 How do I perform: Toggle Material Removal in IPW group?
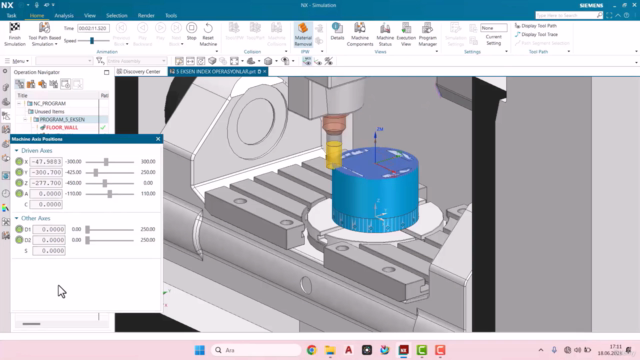coord(303,34)
